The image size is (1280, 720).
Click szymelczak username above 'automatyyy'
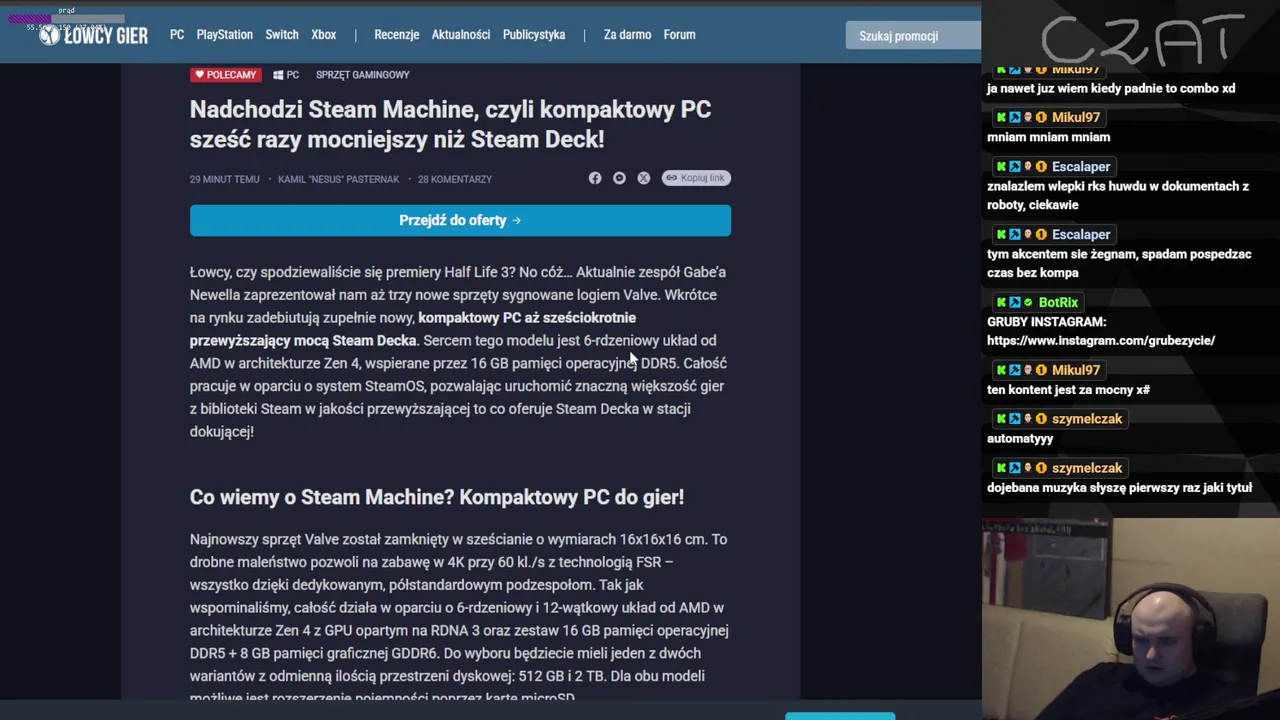[x=1087, y=419]
